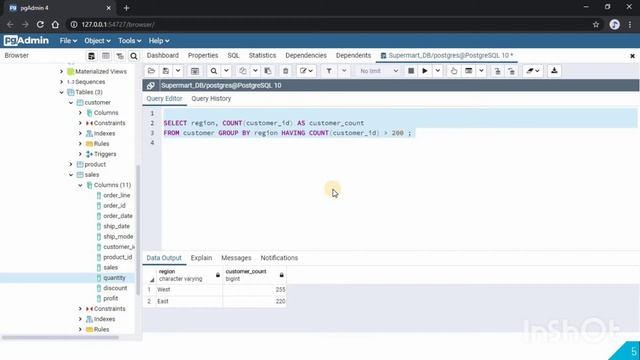Select the quantity column in tree
The height and width of the screenshot is (360, 640).
coord(114,278)
